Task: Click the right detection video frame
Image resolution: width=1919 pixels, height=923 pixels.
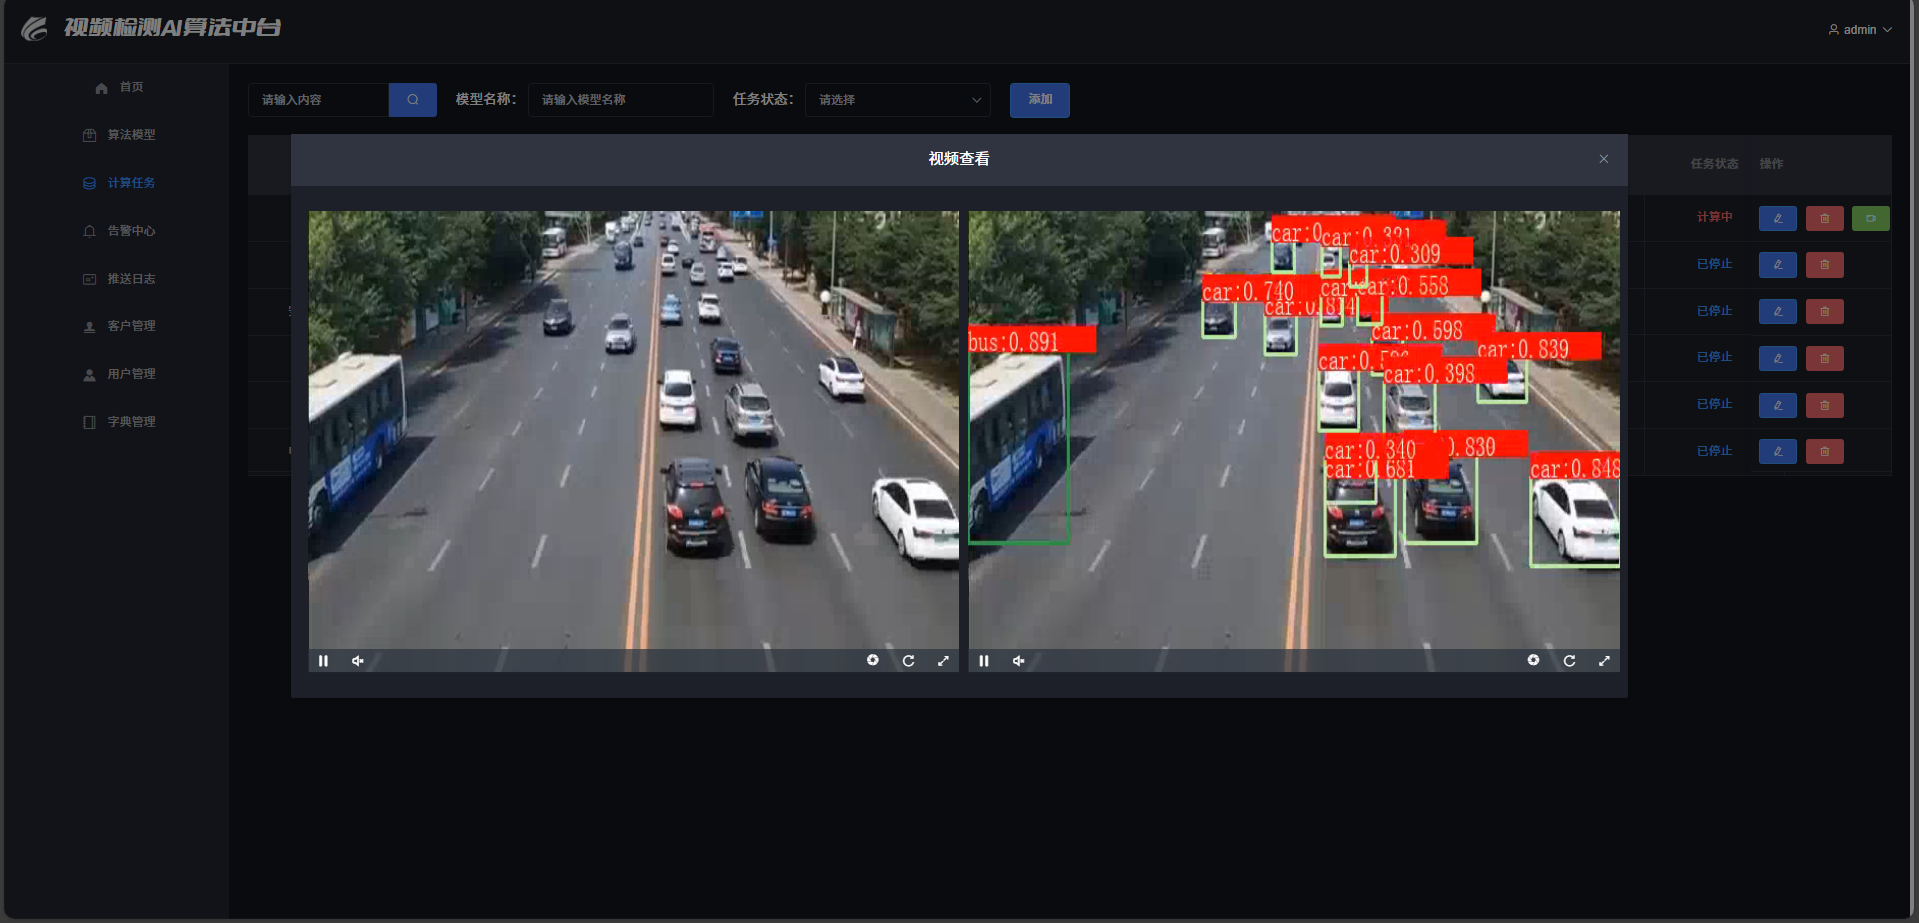Action: 1294,440
